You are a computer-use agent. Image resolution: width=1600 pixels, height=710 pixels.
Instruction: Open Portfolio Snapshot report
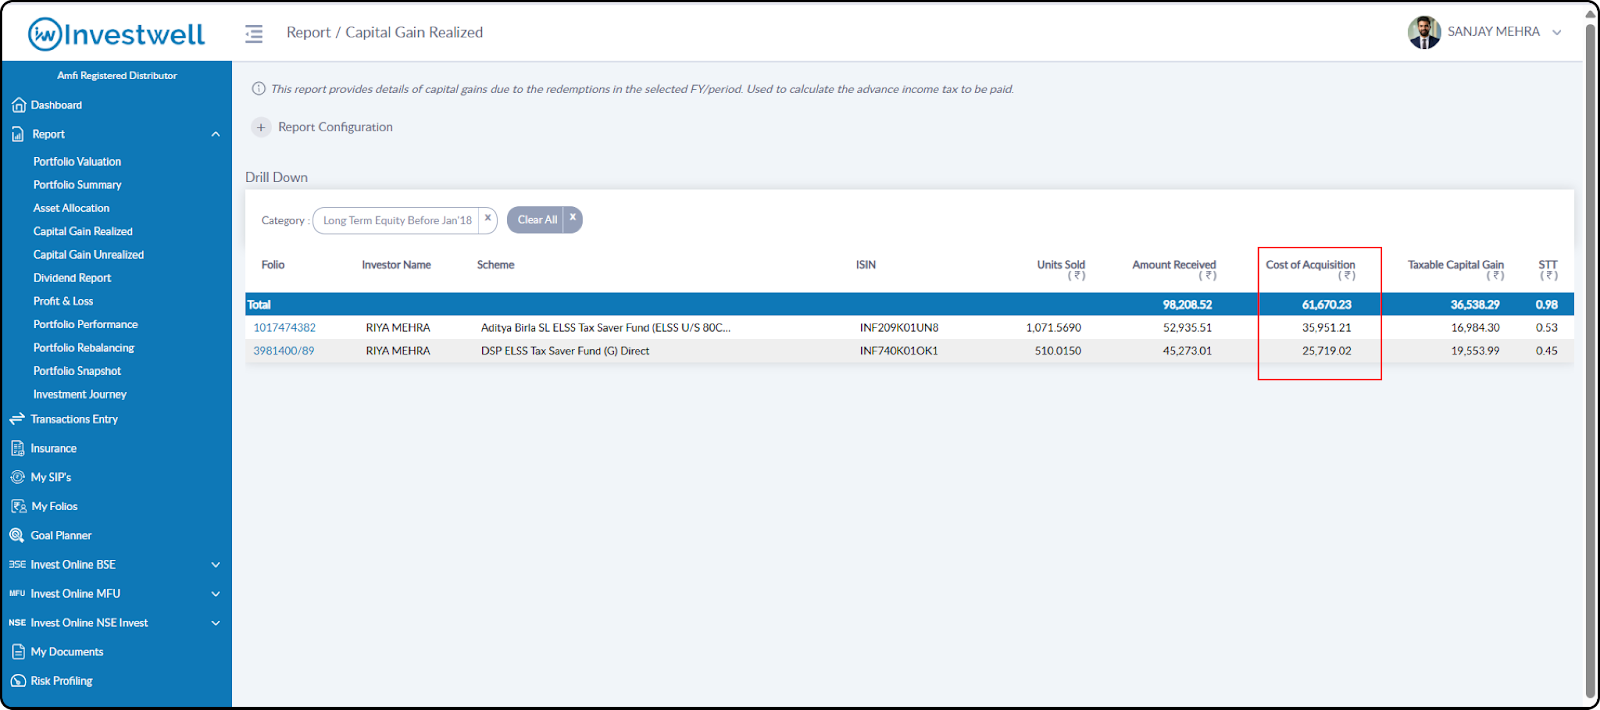tap(77, 371)
